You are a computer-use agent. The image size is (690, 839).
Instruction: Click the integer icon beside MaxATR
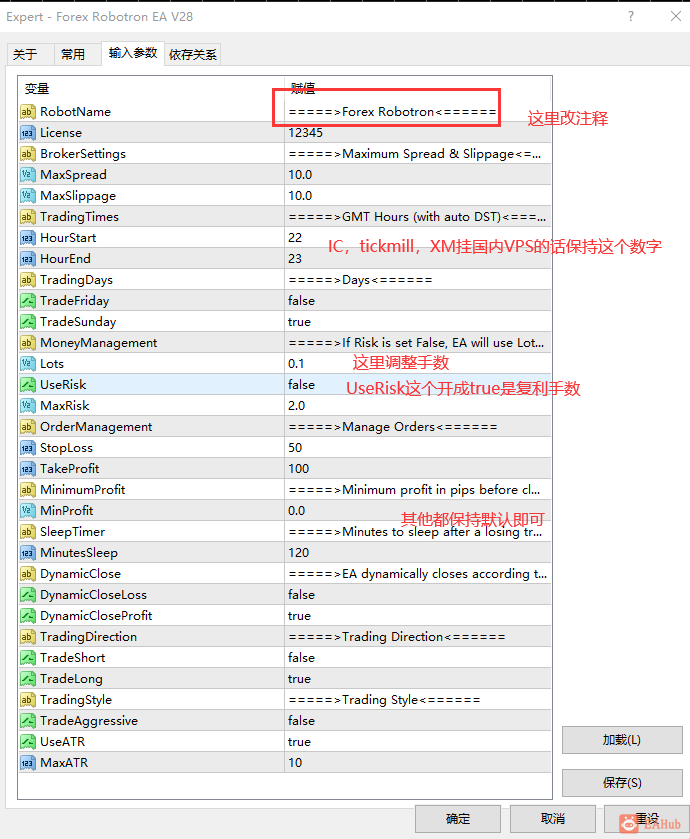[x=28, y=763]
